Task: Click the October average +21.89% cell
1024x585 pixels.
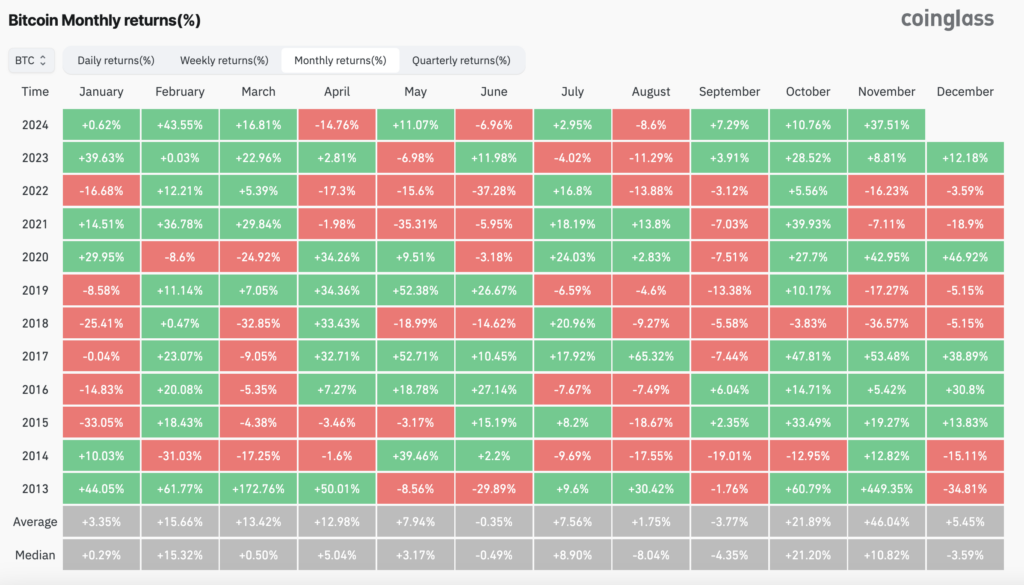Action: pyautogui.click(x=808, y=522)
